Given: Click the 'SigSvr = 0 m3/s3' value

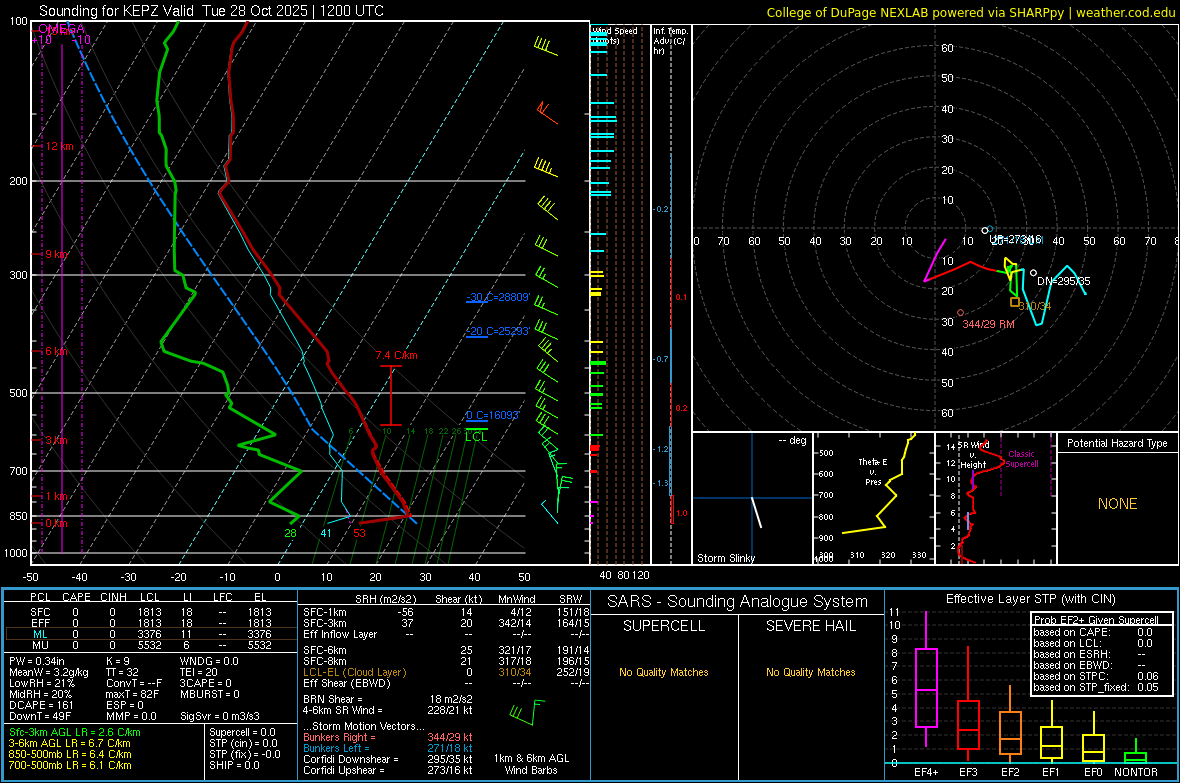Looking at the screenshot, I should 220,716.
